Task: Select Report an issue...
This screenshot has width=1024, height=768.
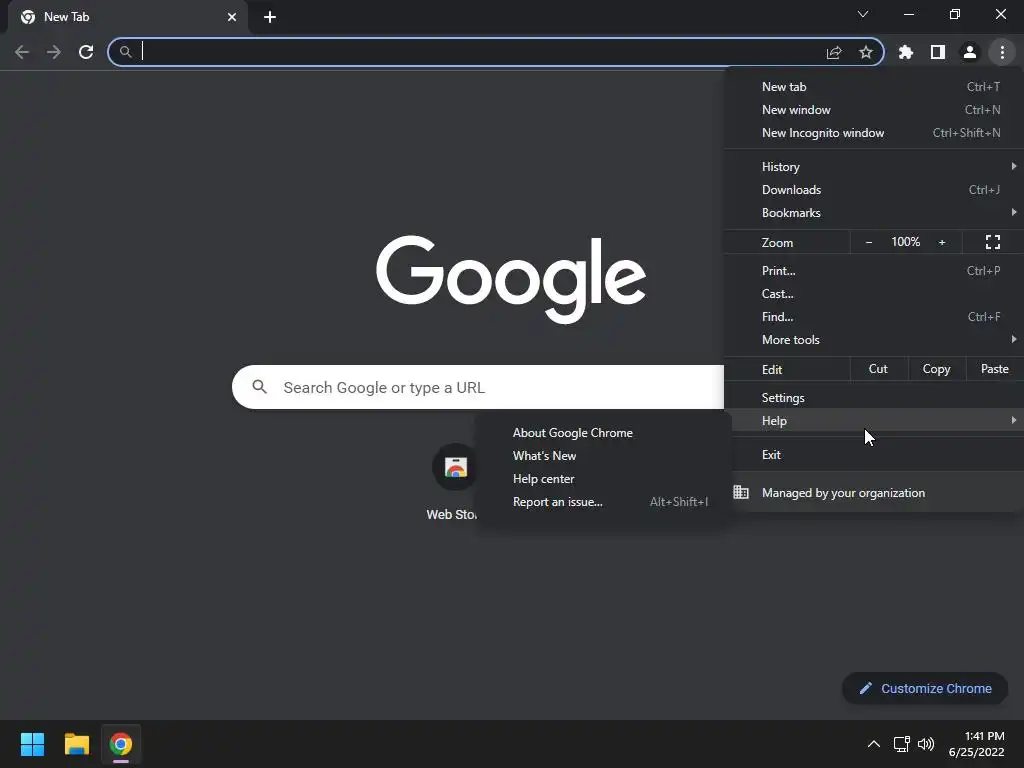Action: pyautogui.click(x=604, y=502)
